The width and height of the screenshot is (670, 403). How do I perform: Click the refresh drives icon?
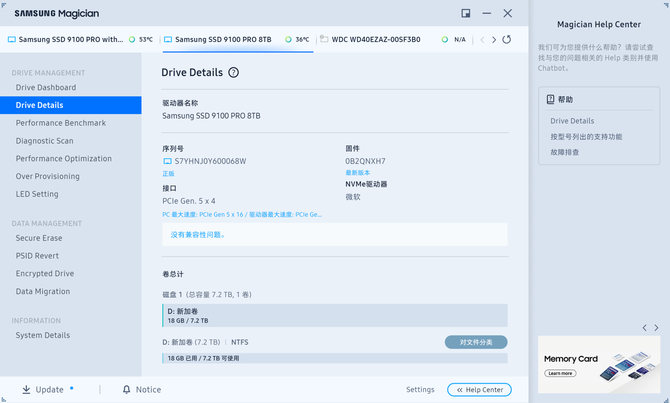(506, 39)
